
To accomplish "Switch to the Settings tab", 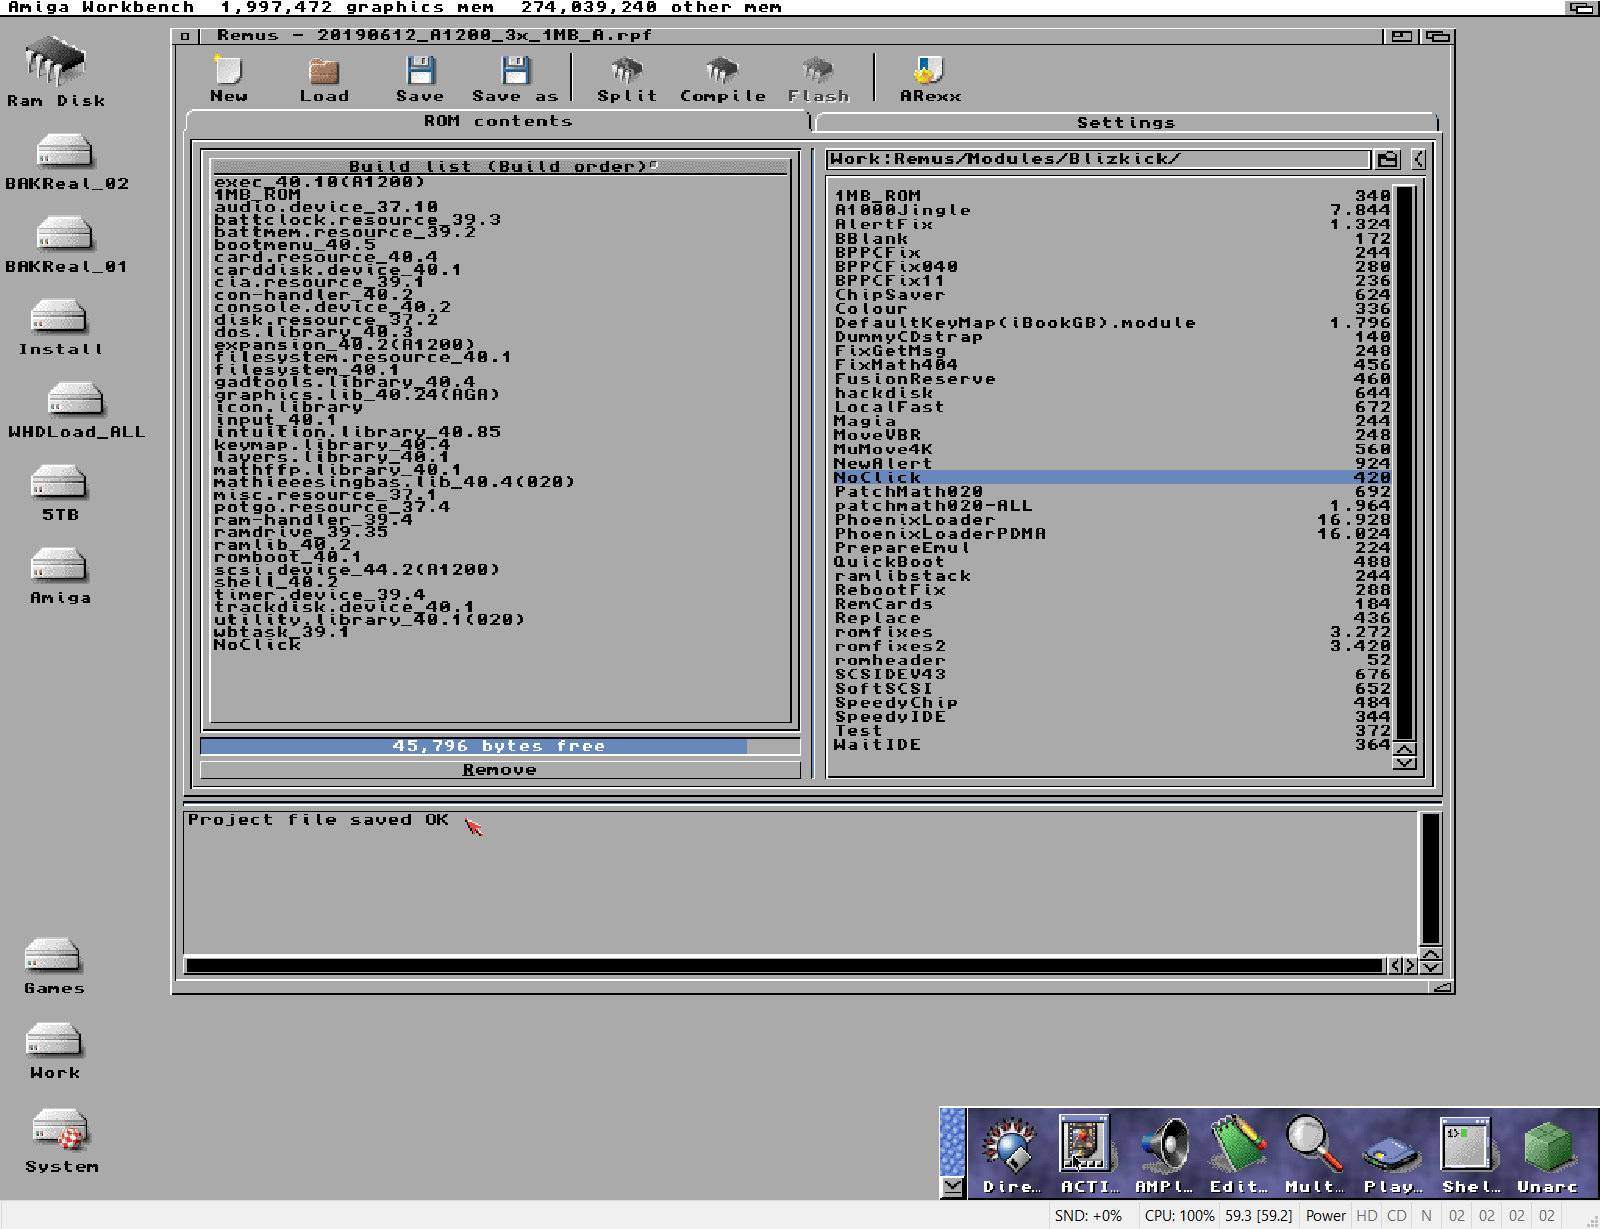I will 1126,122.
